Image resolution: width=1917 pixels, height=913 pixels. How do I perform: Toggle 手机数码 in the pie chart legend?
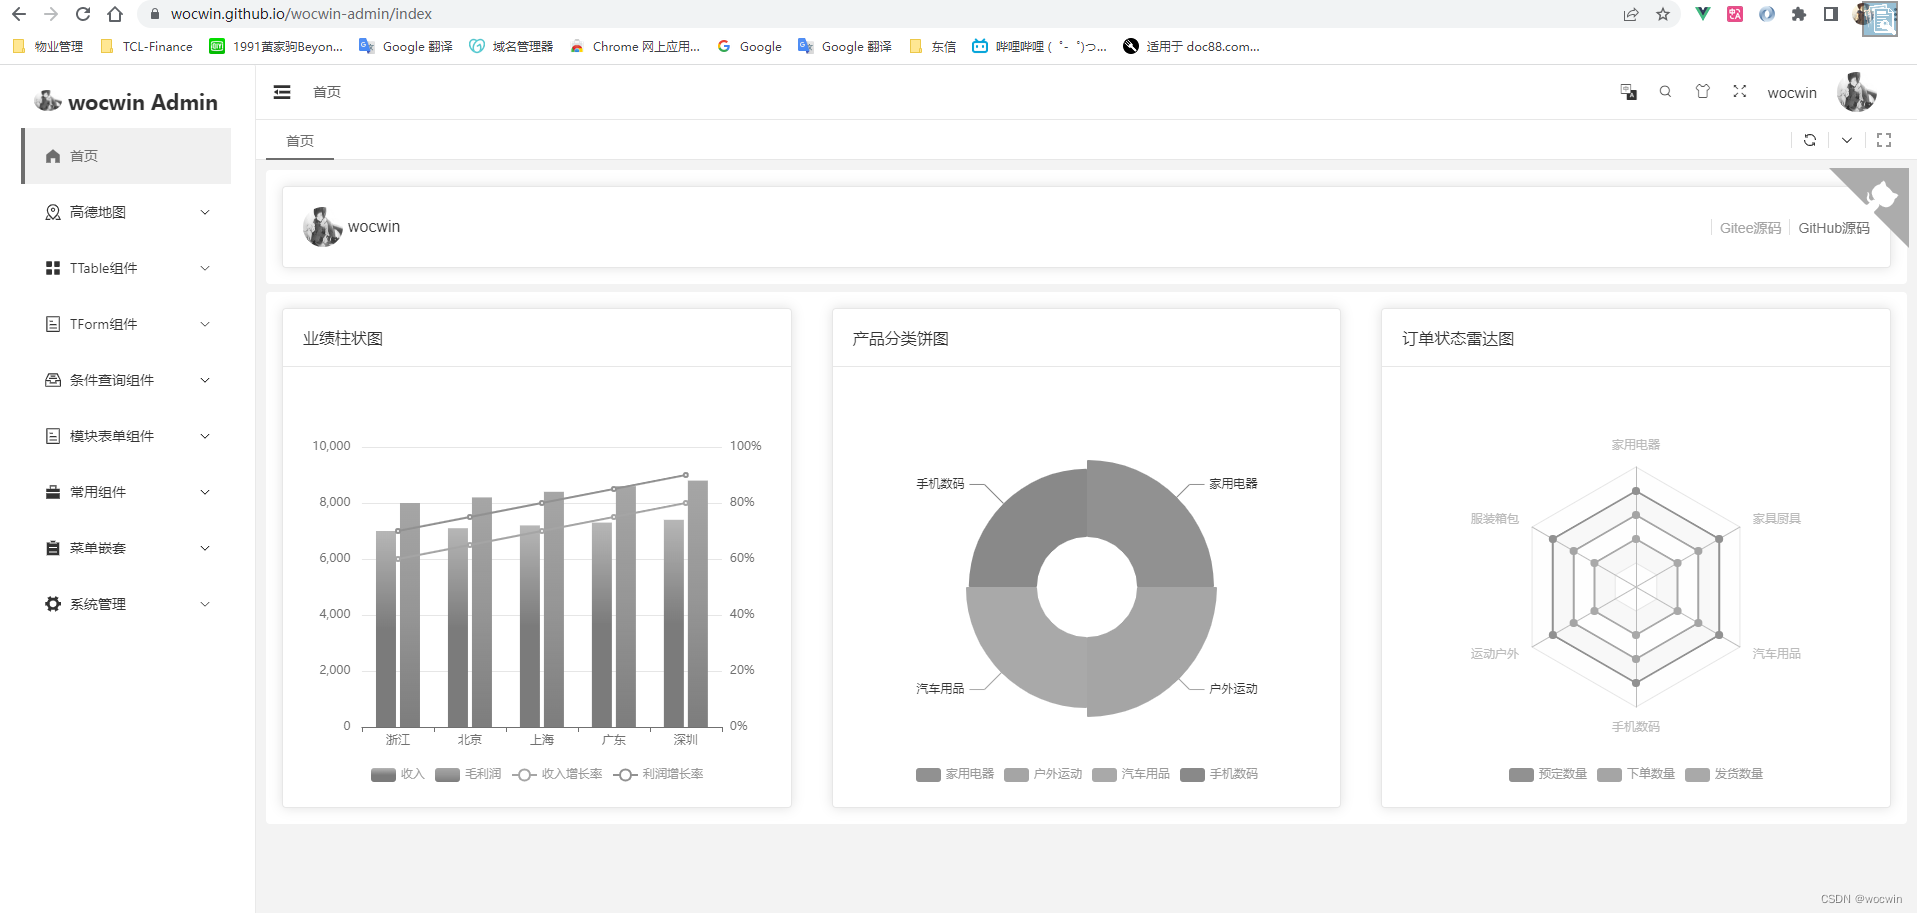click(x=1219, y=774)
